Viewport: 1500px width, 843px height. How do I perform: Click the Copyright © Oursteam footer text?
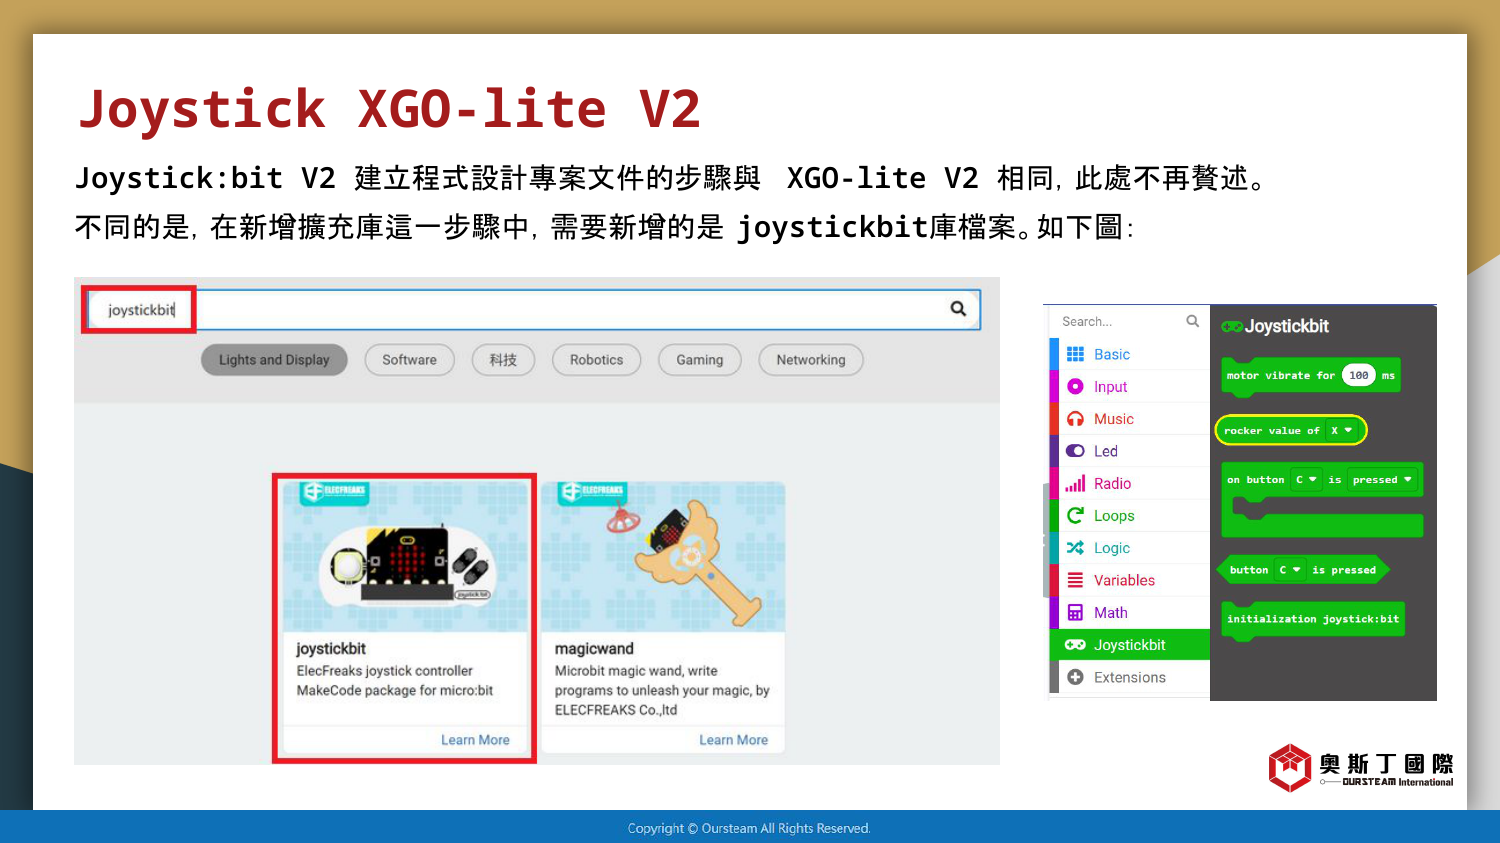749,828
